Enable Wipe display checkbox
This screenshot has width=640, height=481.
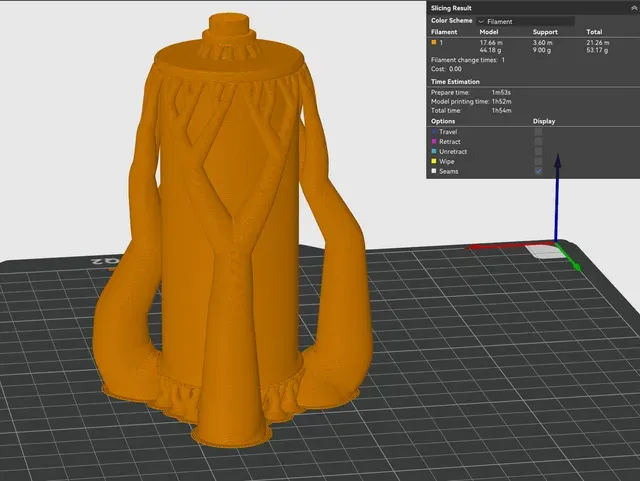pyautogui.click(x=538, y=161)
